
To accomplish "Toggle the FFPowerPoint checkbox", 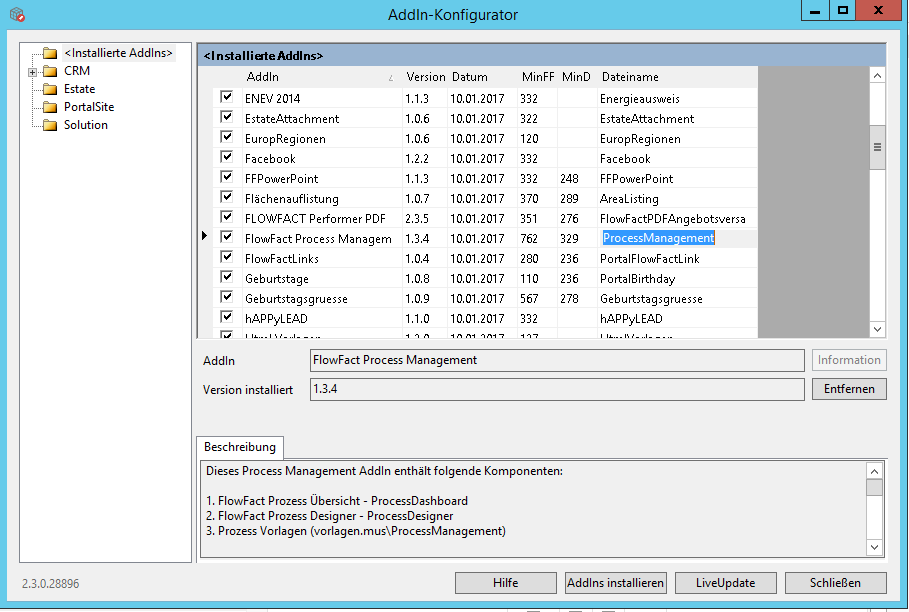I will 227,177.
